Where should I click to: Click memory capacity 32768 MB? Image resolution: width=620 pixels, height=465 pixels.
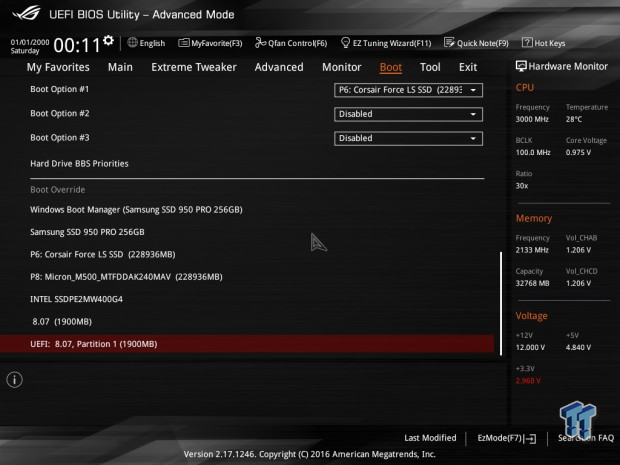click(532, 283)
